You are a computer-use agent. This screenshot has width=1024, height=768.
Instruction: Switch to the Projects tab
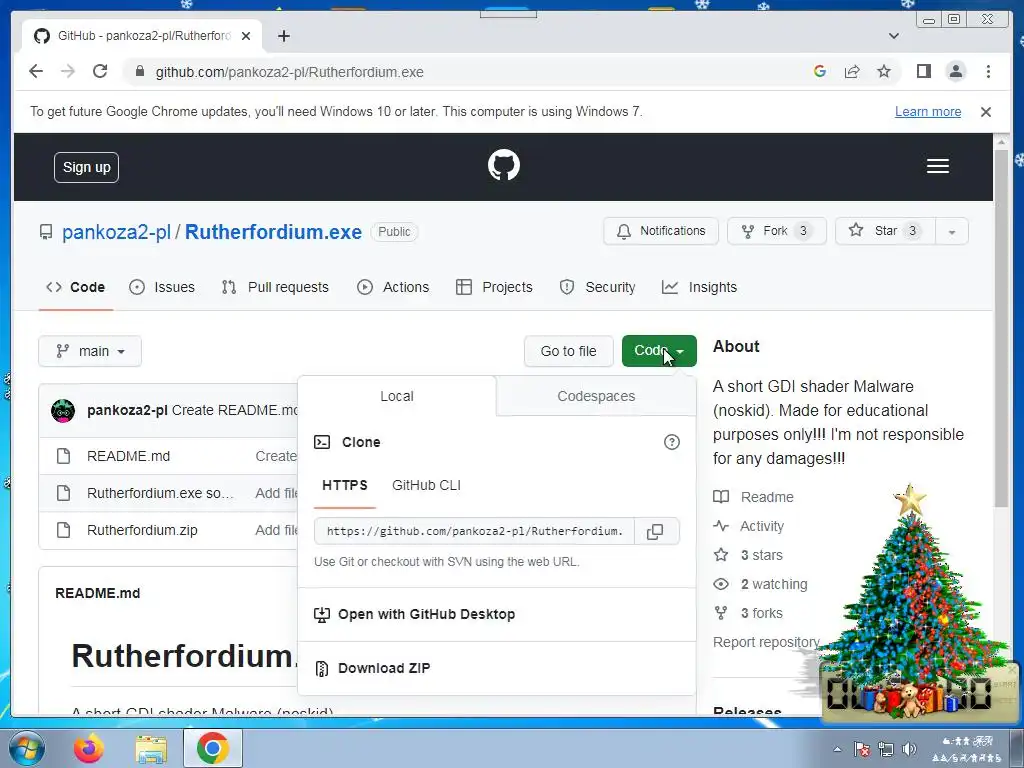tap(494, 287)
